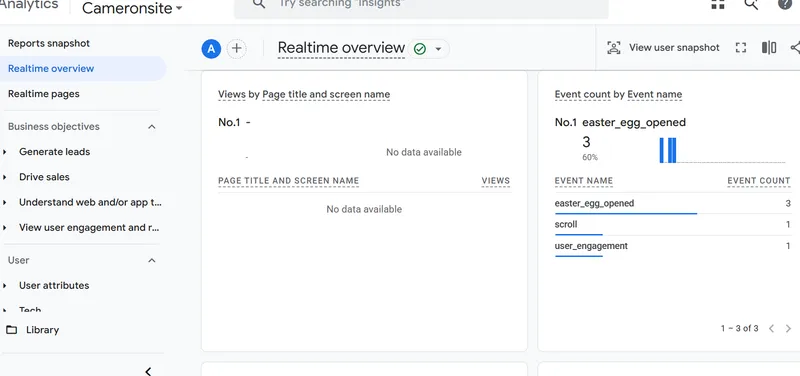Click Event count metric in card title
The height and width of the screenshot is (376, 800).
(x=583, y=94)
